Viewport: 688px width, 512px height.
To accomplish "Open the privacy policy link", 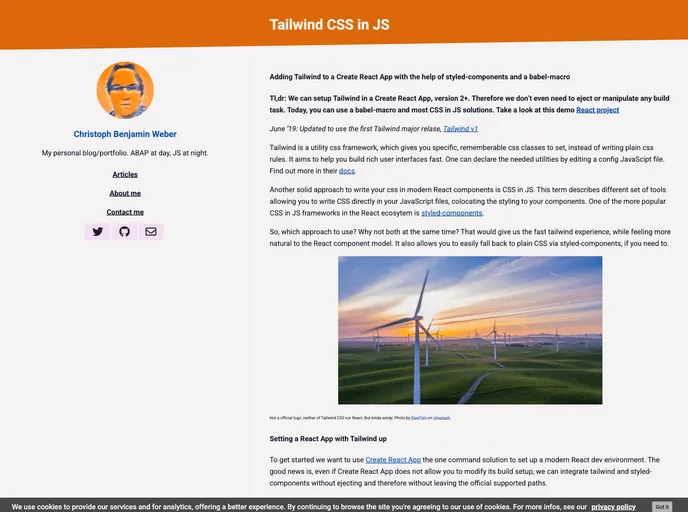I will click(x=613, y=507).
